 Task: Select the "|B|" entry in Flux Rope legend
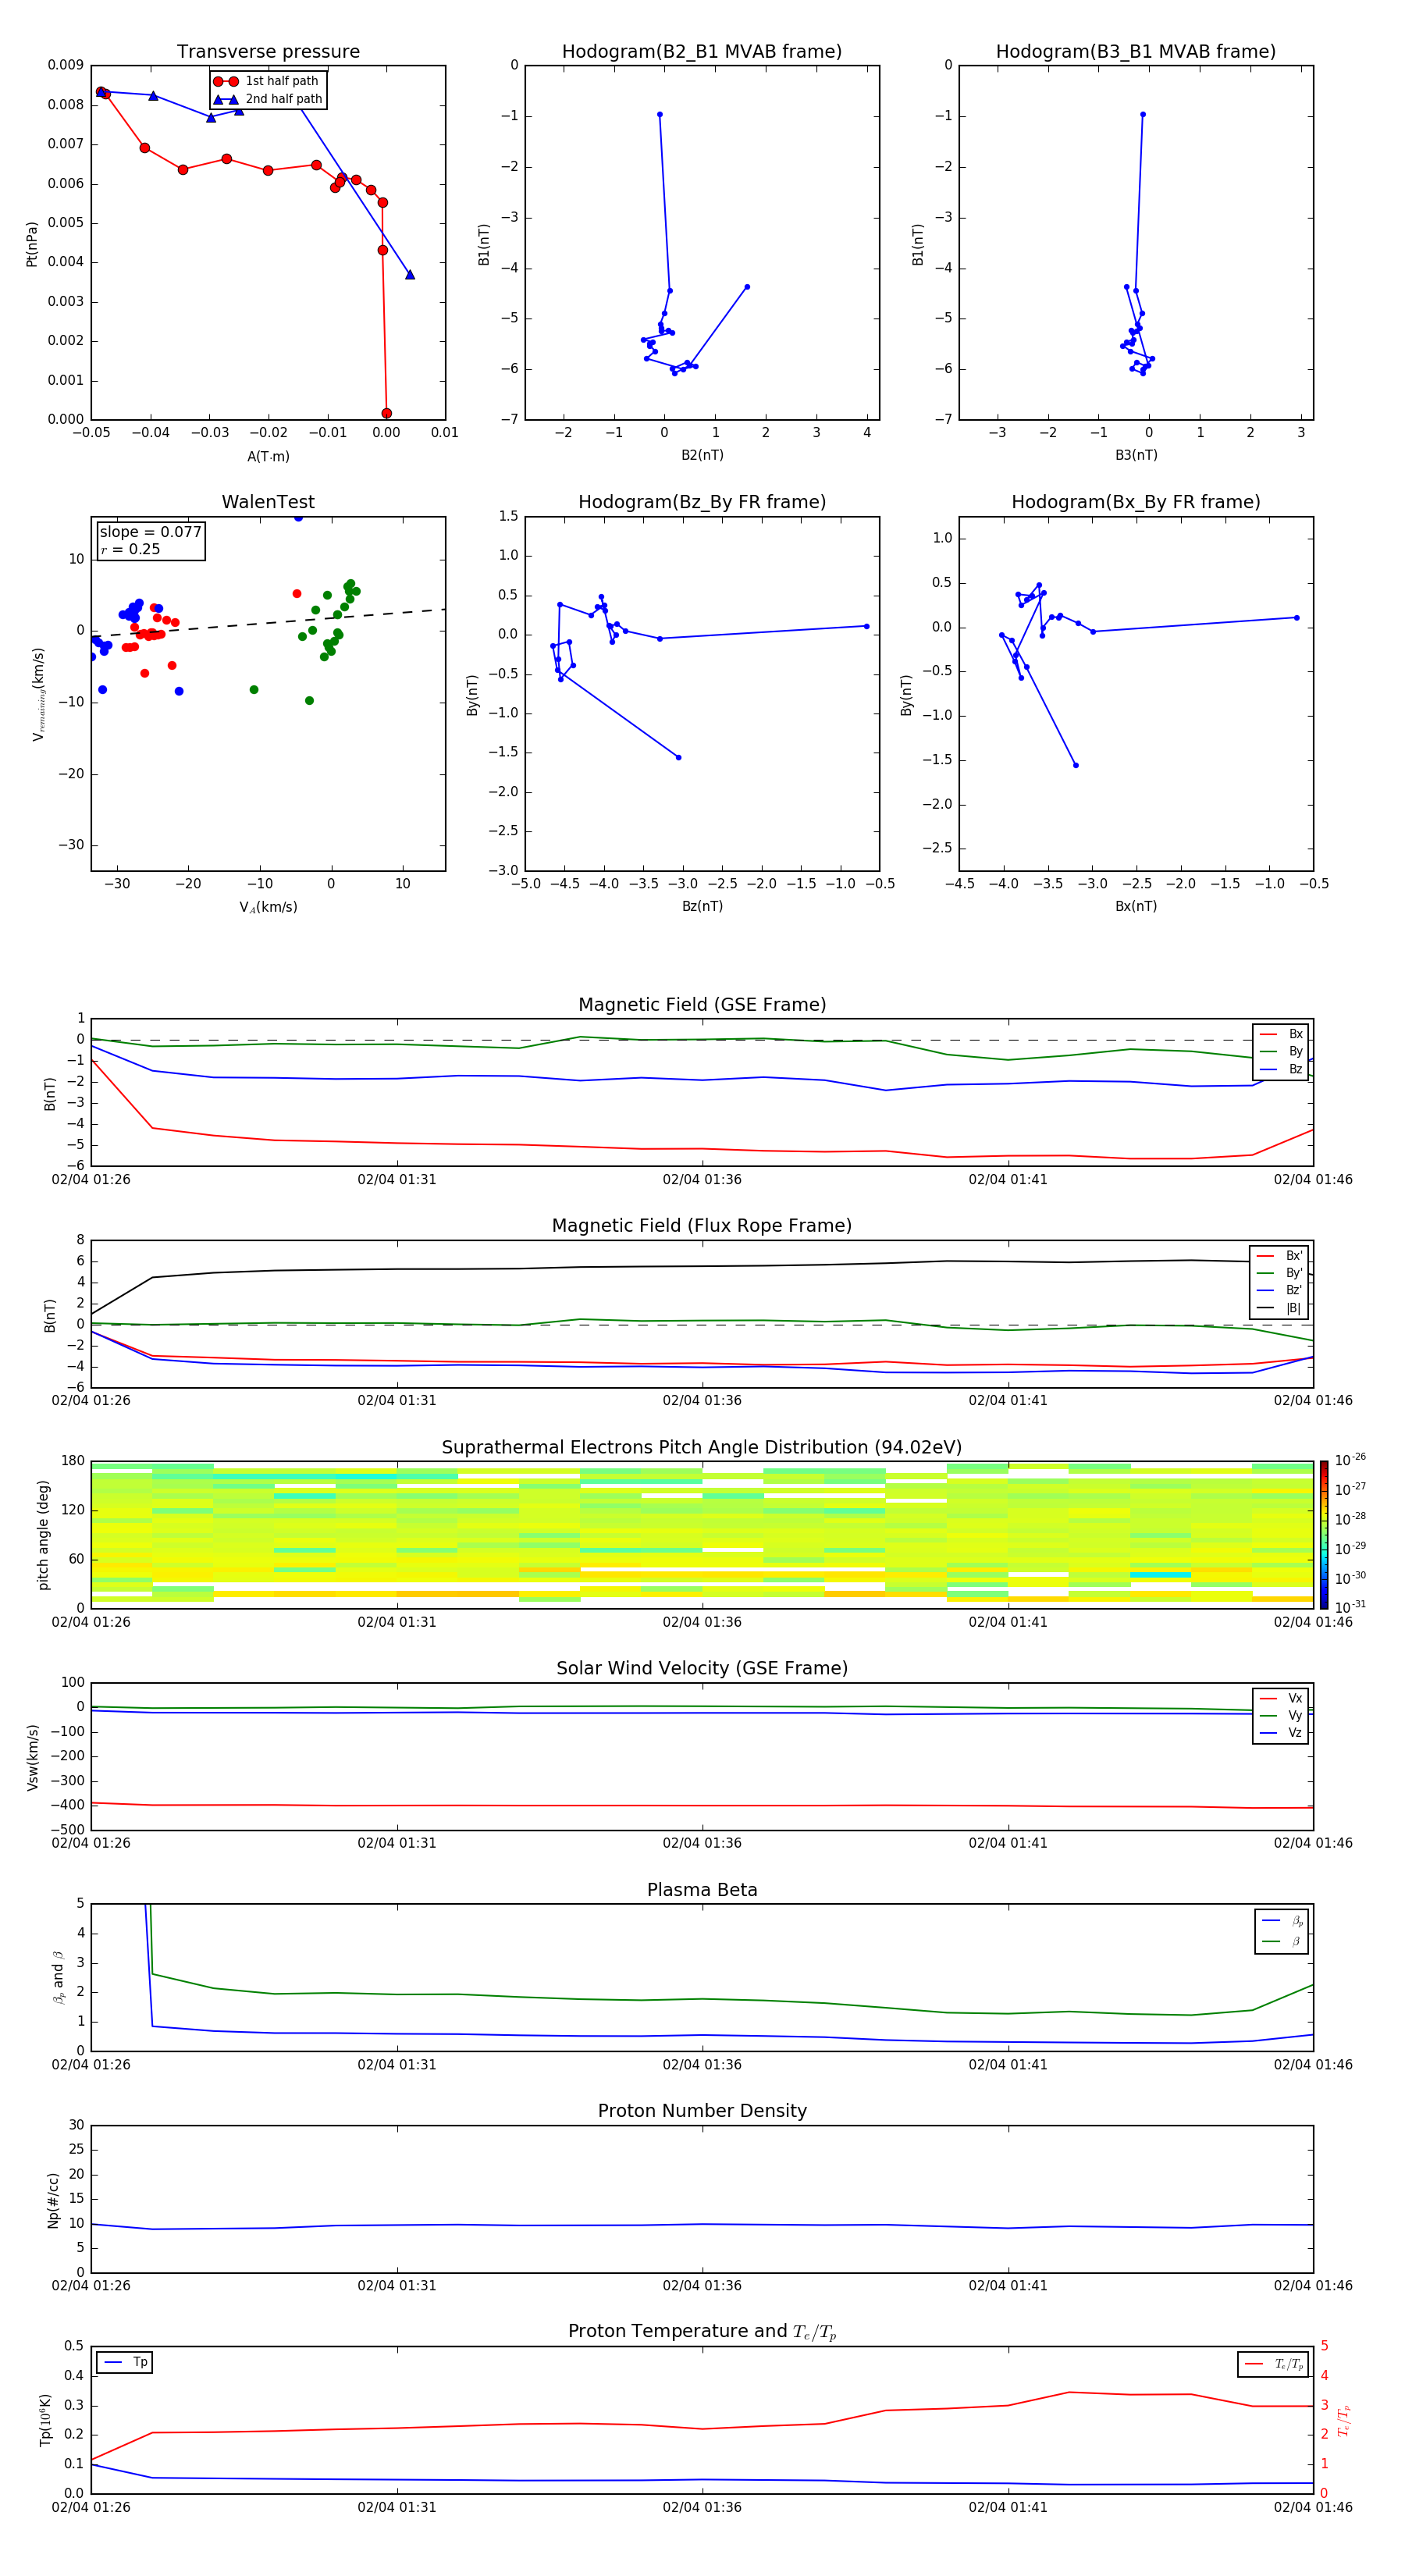(x=1279, y=1308)
